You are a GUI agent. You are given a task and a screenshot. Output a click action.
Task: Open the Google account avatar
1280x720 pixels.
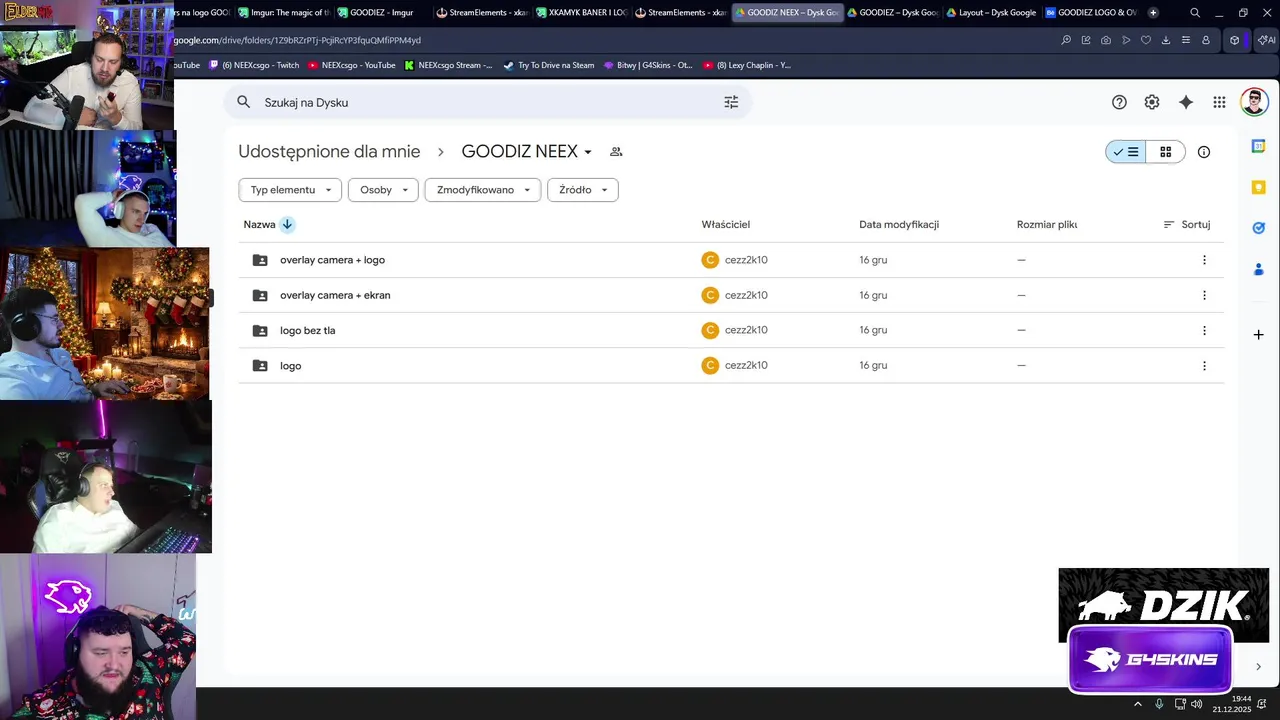pyautogui.click(x=1254, y=102)
